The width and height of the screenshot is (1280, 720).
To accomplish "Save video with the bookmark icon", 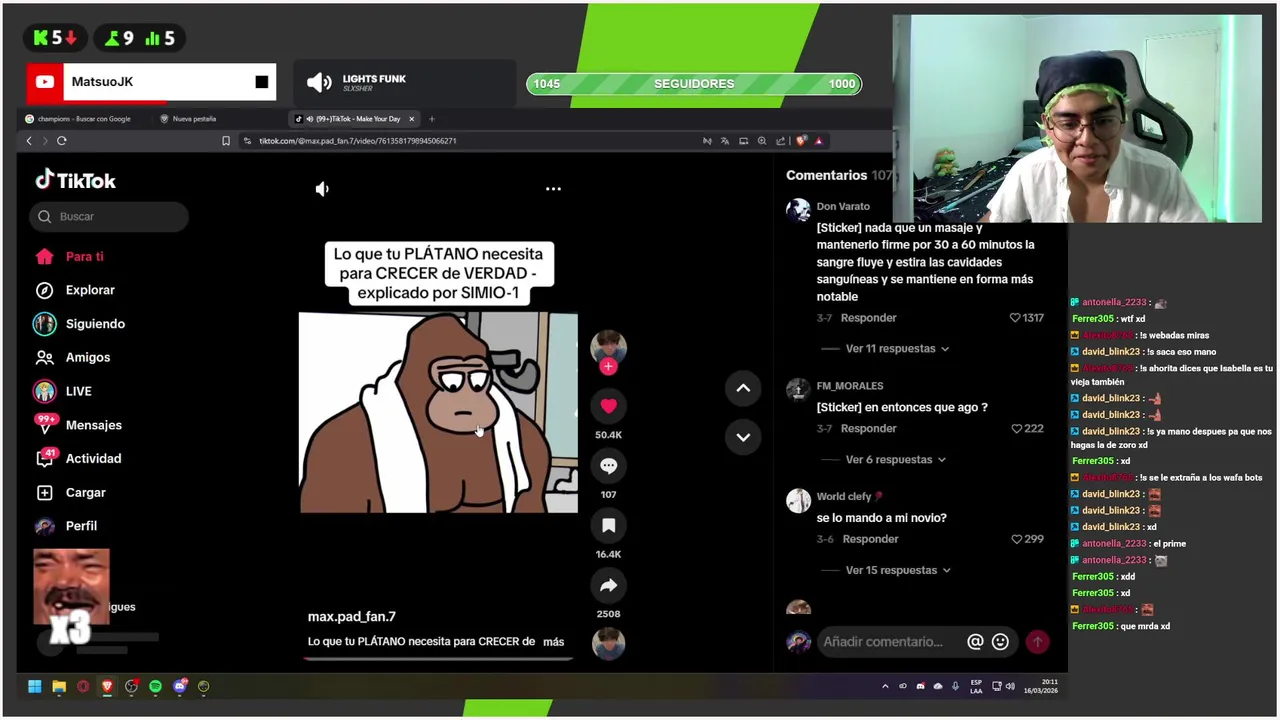I will (x=608, y=525).
